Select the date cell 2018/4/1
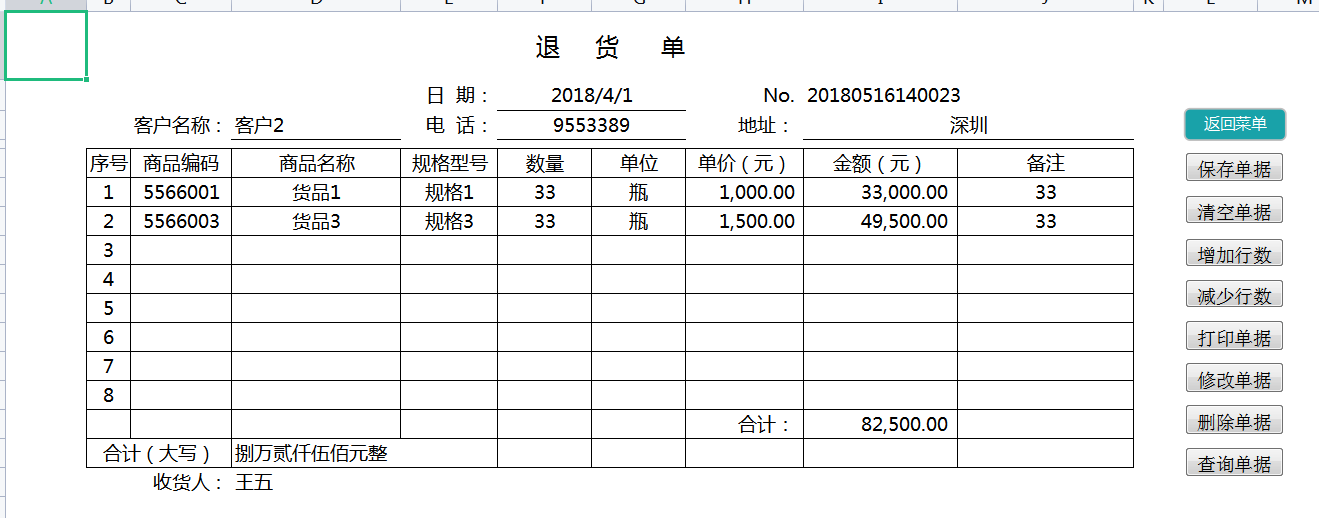 click(x=591, y=96)
